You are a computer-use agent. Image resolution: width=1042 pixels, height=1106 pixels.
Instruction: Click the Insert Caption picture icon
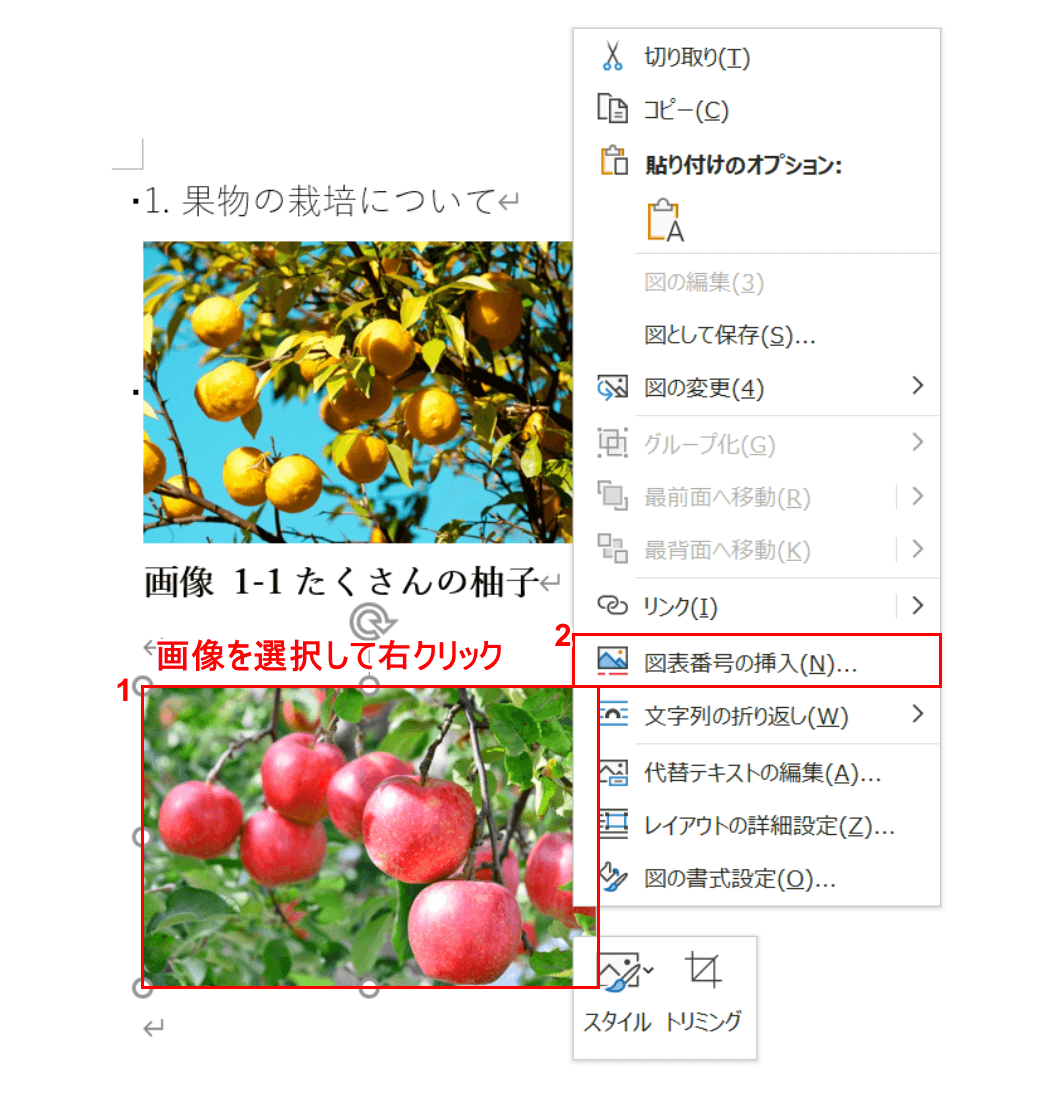pos(612,662)
